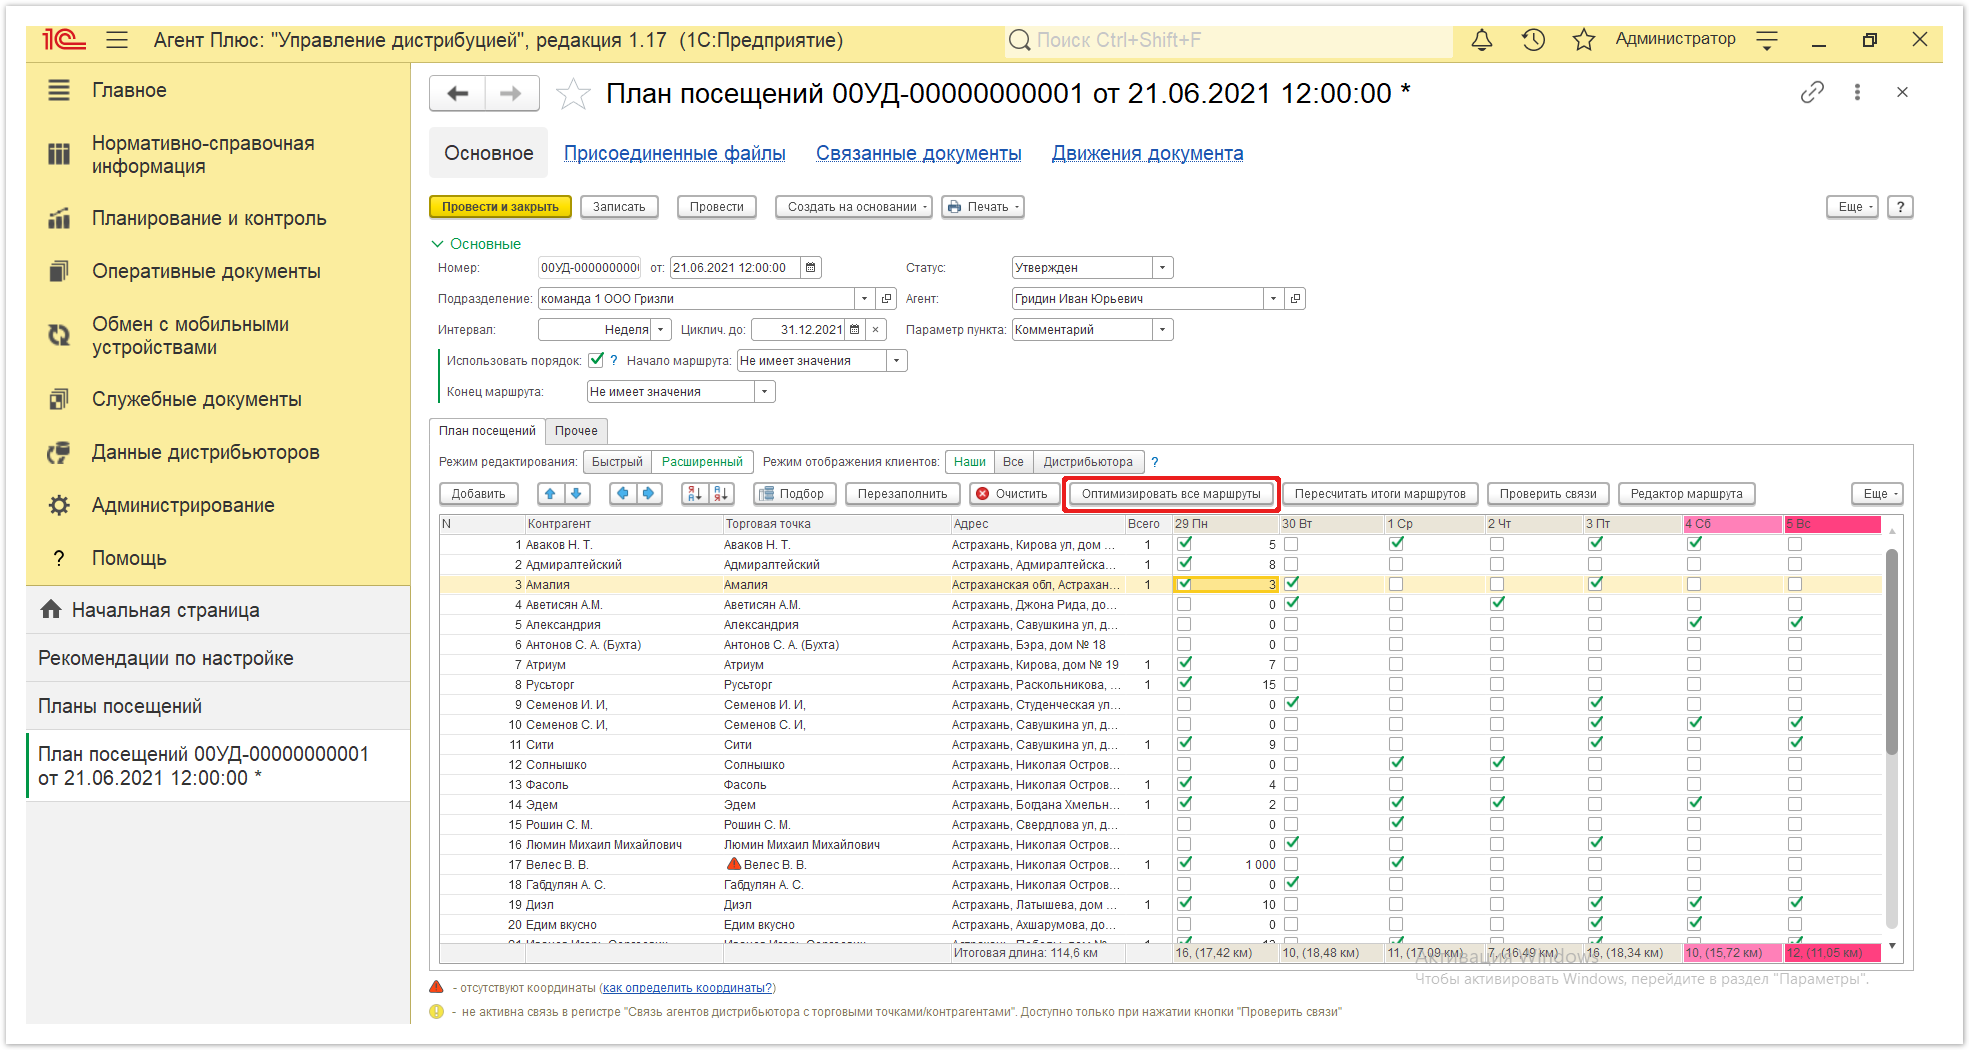The image size is (1969, 1050).
Task: Toggle Tuesday checkbox for Аветисян А.М.
Action: [x=1292, y=604]
